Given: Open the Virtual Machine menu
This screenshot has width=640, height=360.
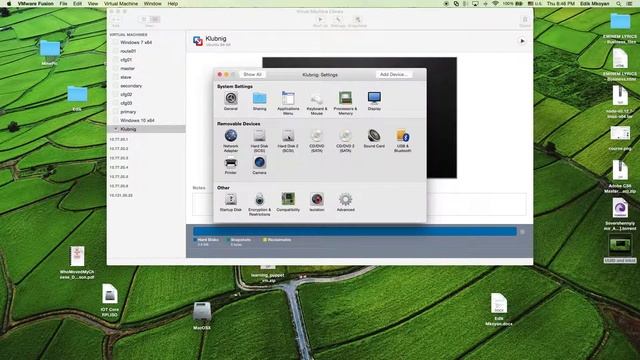Looking at the screenshot, I should [121, 4].
